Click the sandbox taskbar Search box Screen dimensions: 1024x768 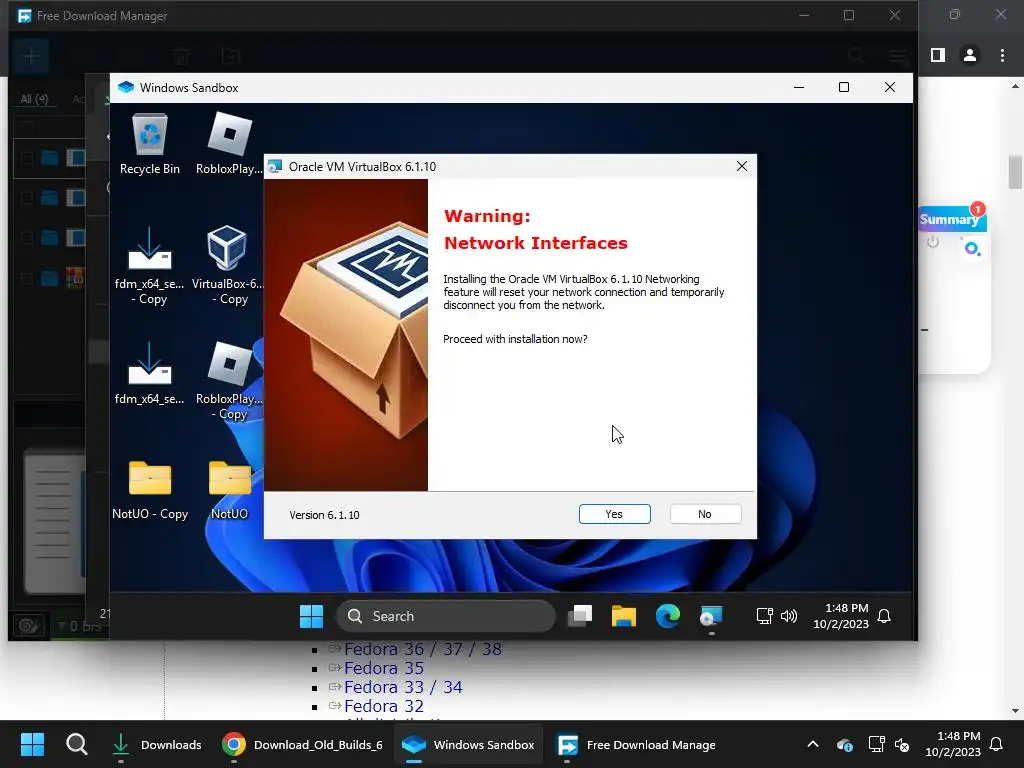click(445, 616)
